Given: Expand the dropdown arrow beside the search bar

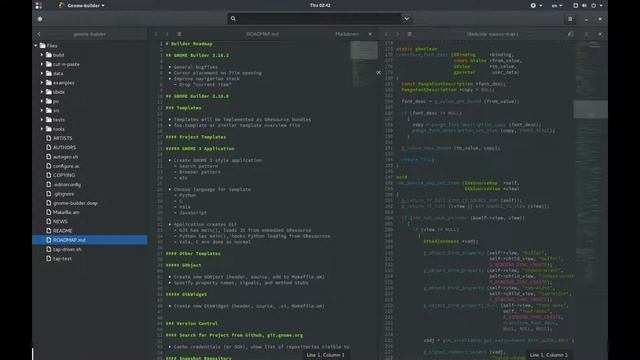Looking at the screenshot, I should click(407, 18).
